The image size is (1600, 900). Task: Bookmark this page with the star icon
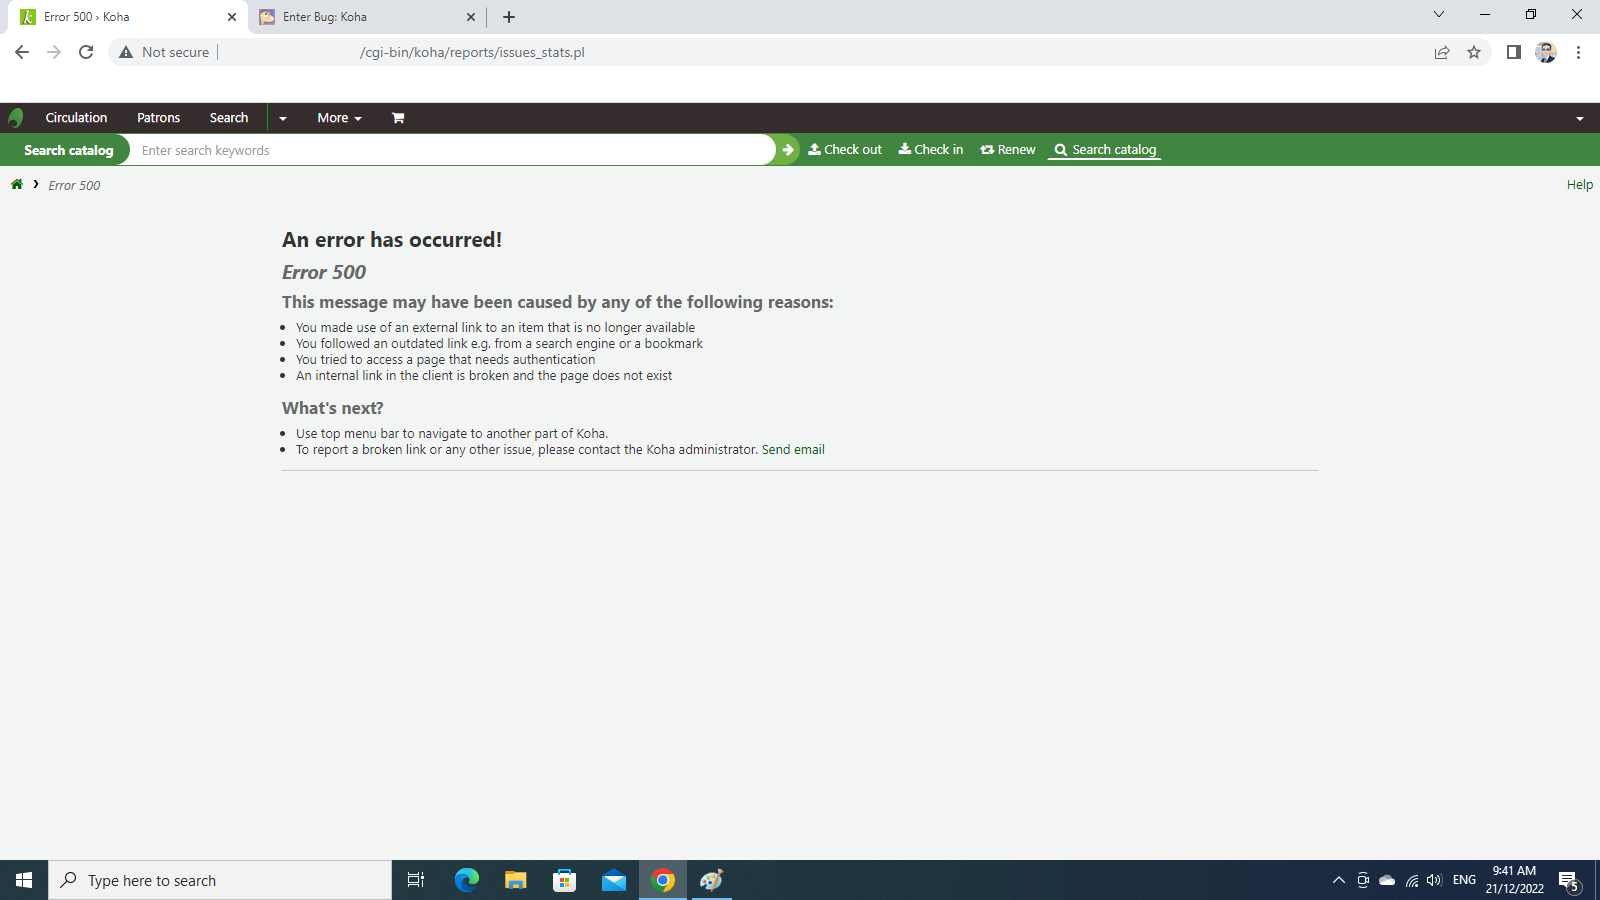(x=1474, y=53)
